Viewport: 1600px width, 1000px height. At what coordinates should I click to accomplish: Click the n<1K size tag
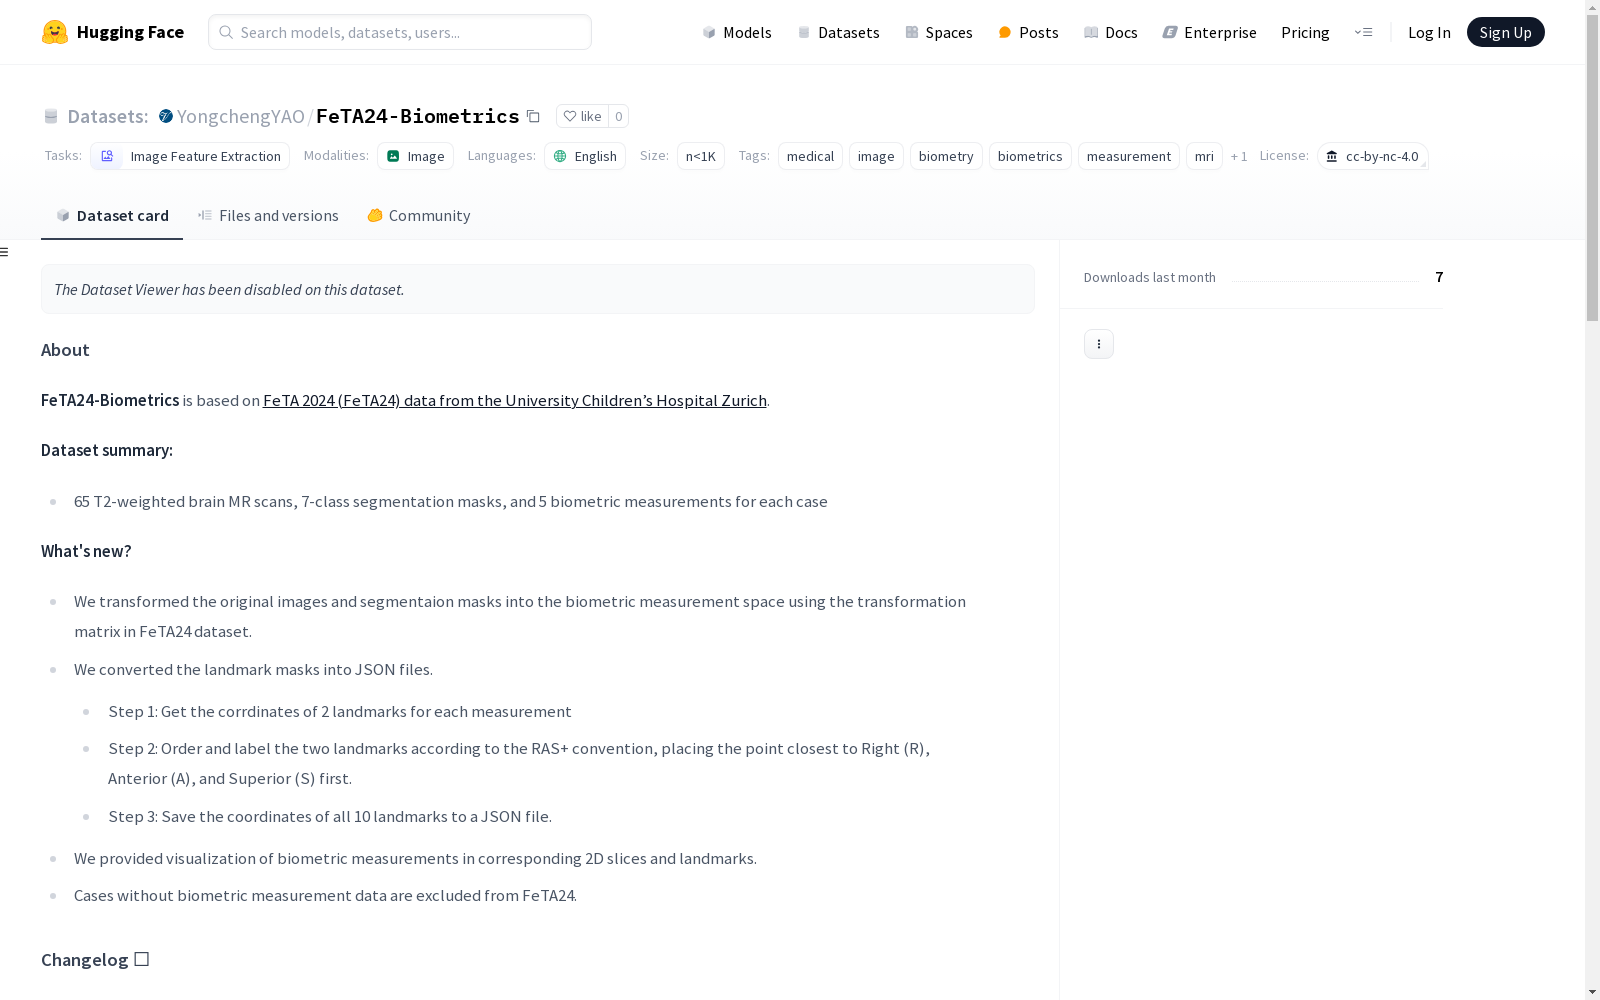pyautogui.click(x=701, y=156)
